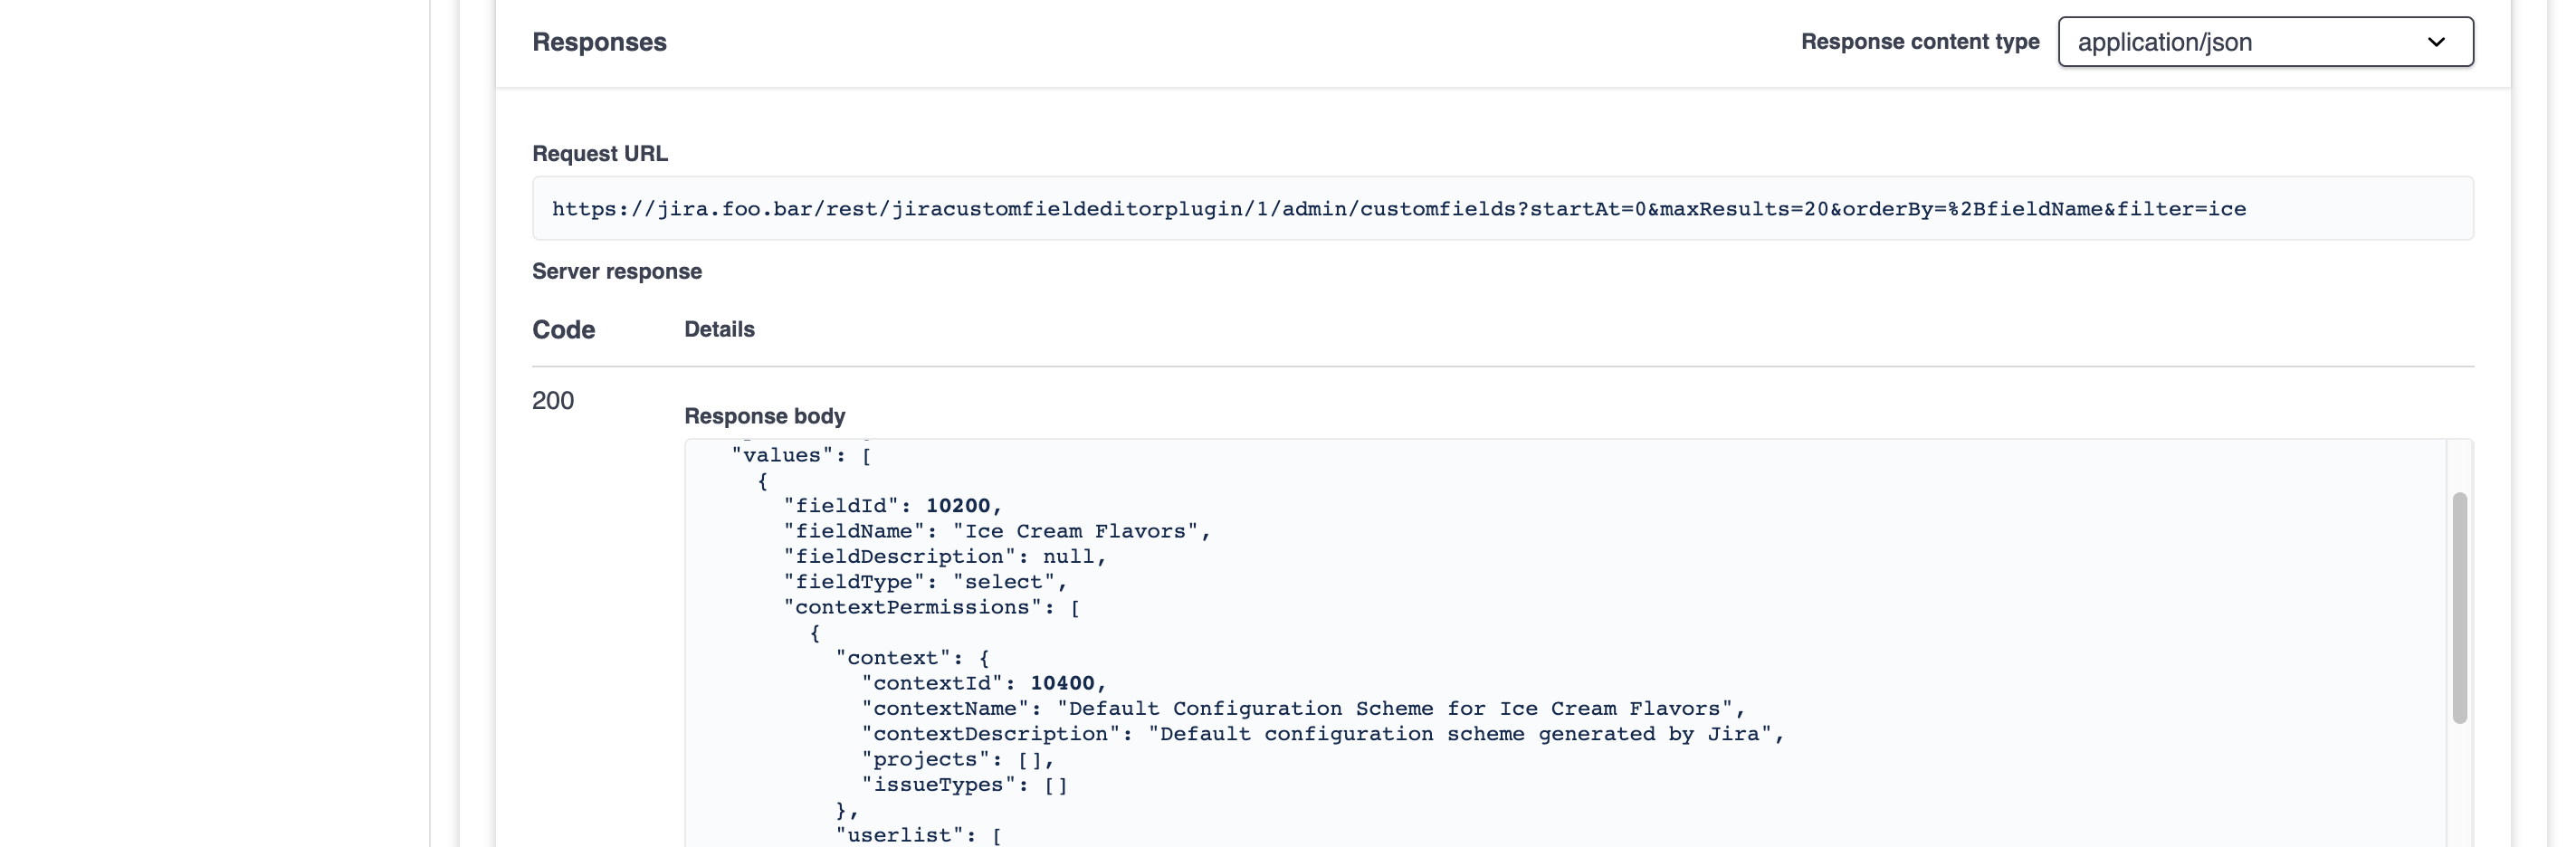Select the Responses section heading
This screenshot has height=847, width=2576.
pos(598,42)
